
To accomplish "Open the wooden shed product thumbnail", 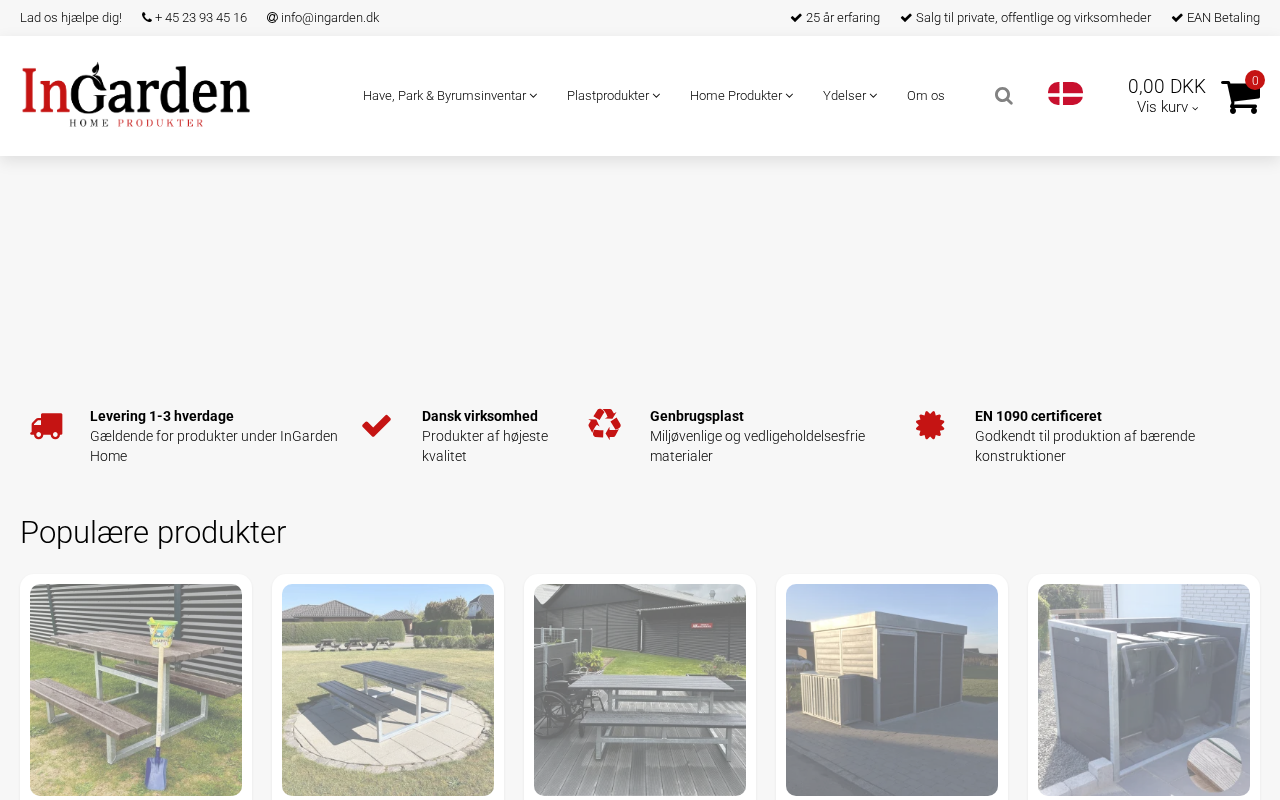I will point(892,690).
